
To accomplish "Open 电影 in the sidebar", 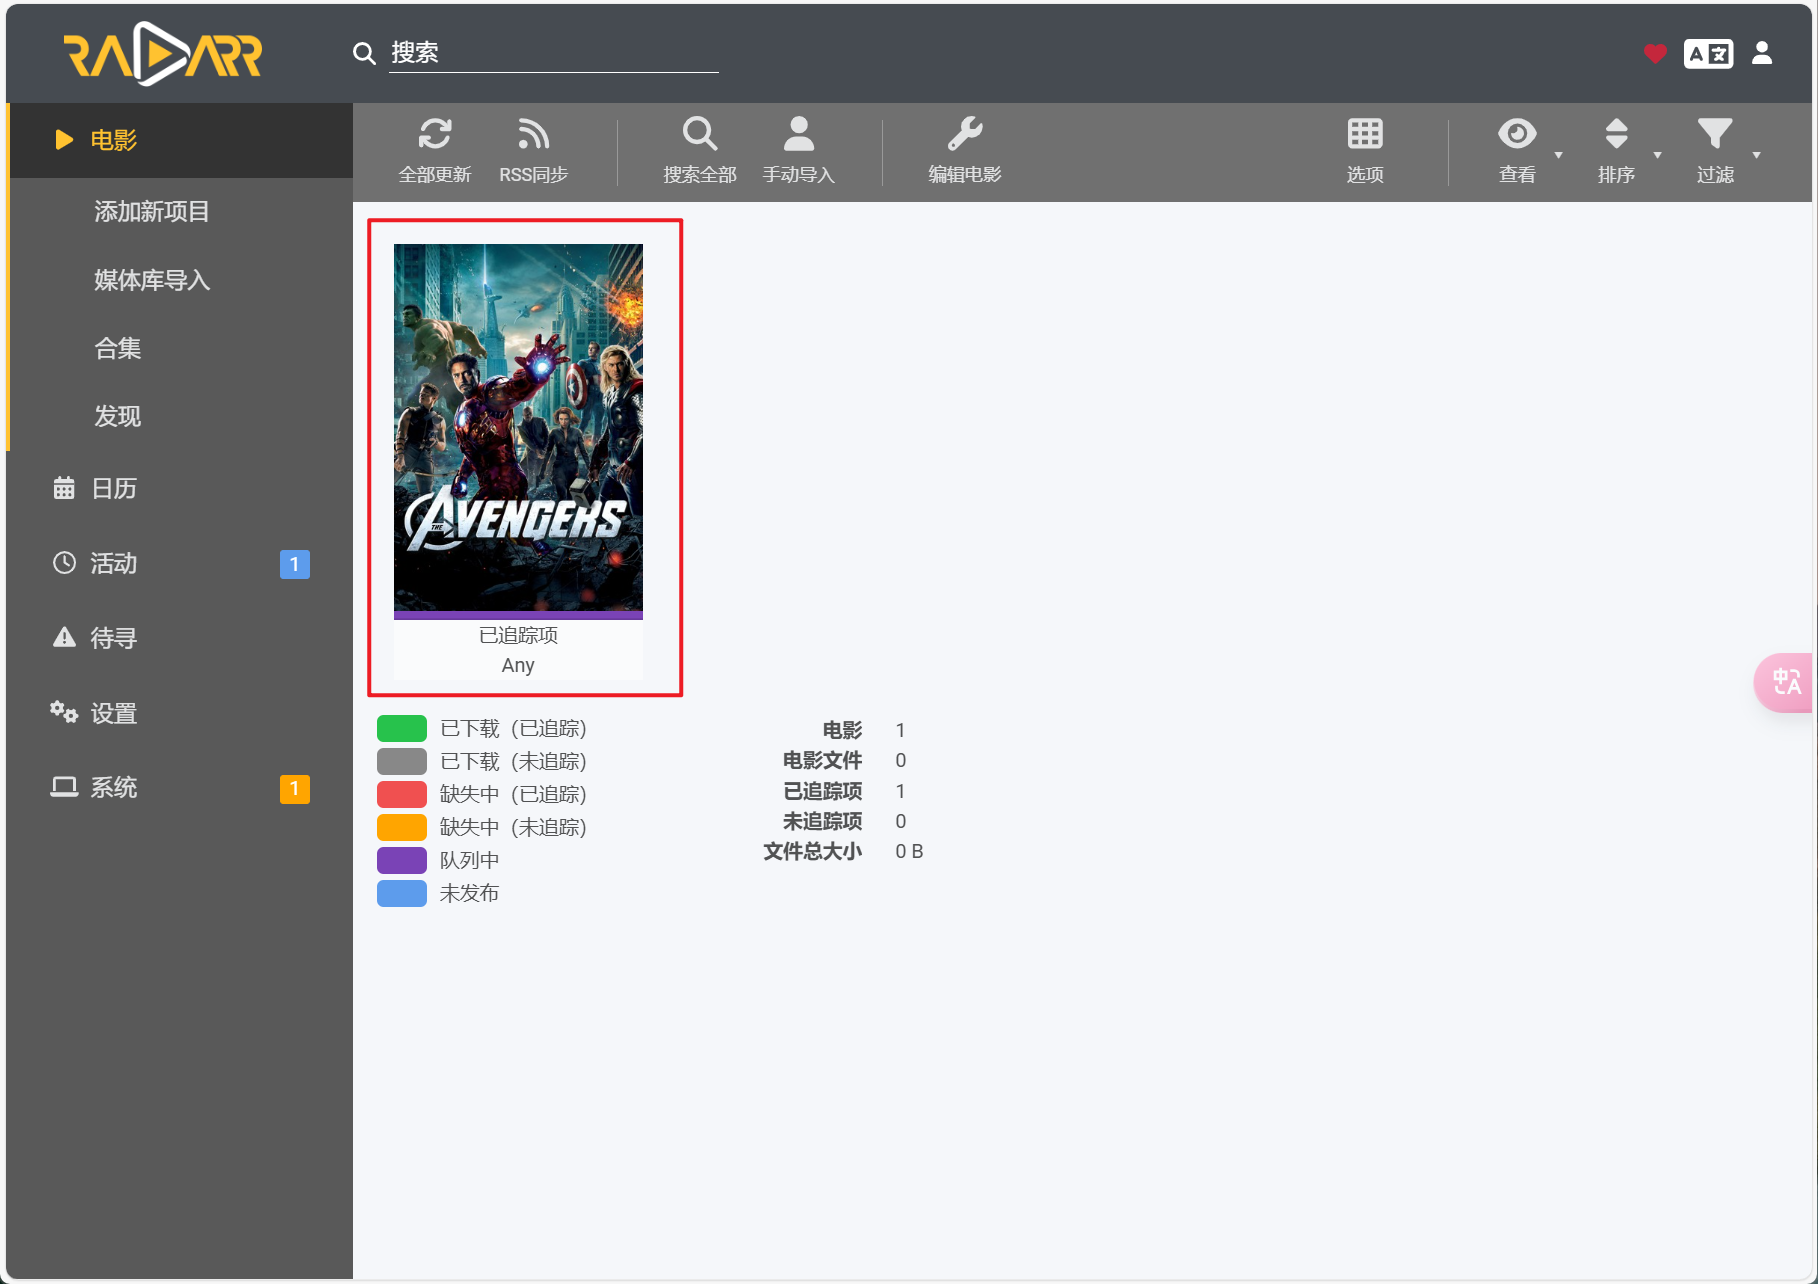I will click(x=181, y=140).
